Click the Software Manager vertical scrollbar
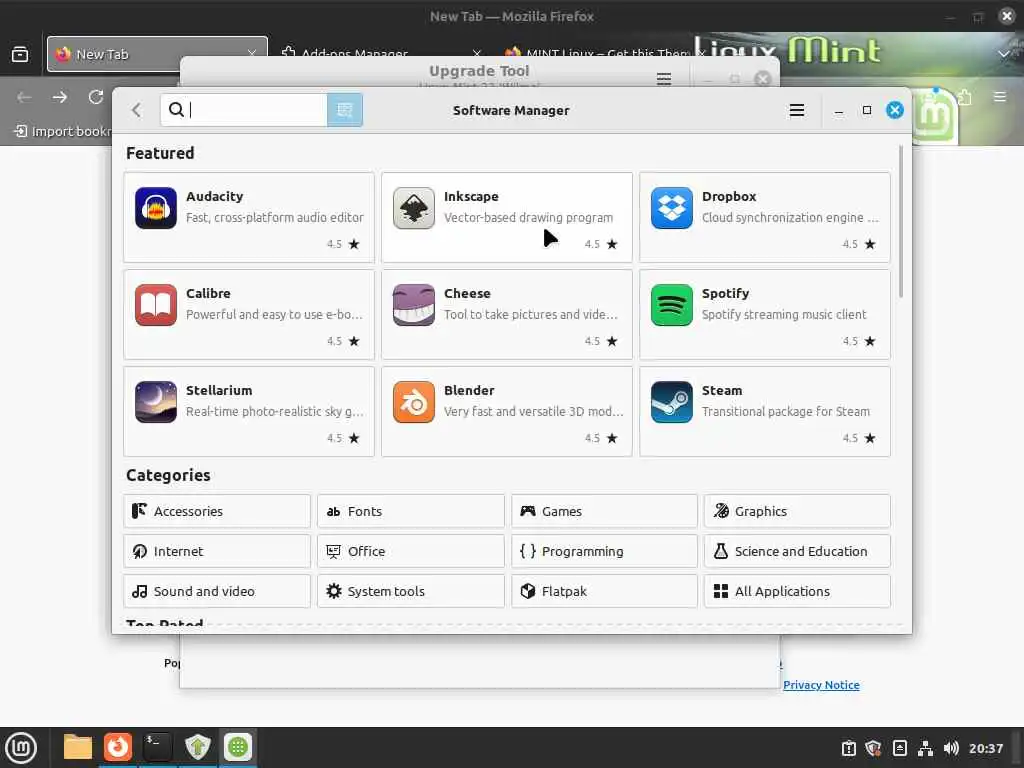This screenshot has height=768, width=1024. tap(901, 222)
